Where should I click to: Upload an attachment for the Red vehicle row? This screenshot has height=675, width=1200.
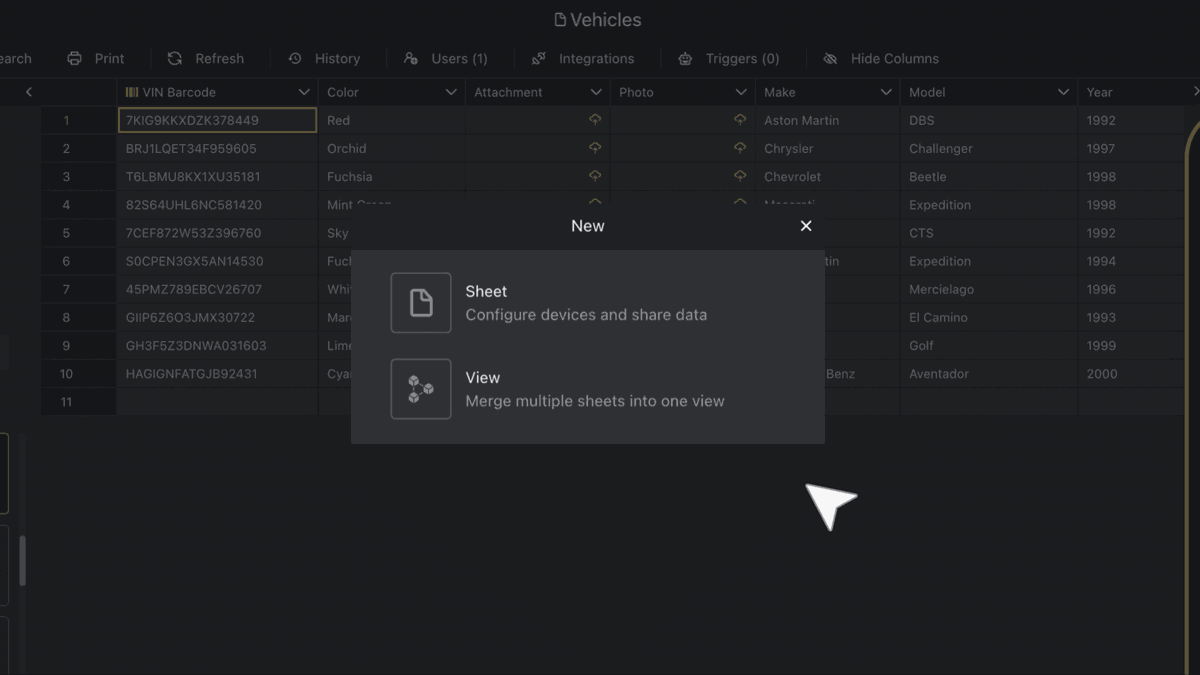[595, 119]
